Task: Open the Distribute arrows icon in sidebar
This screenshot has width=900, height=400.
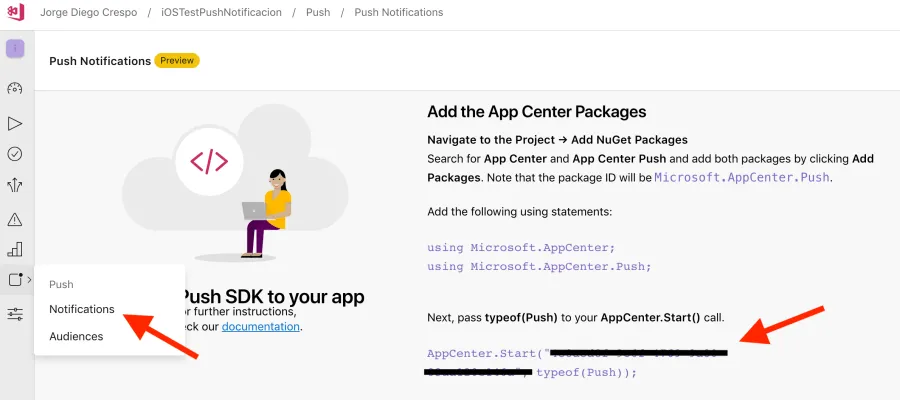Action: (x=15, y=185)
